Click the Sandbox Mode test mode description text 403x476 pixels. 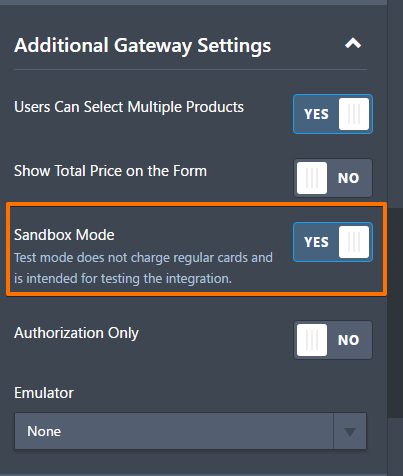[143, 268]
